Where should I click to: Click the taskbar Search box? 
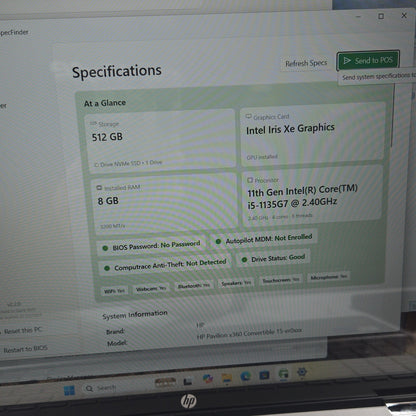101,388
